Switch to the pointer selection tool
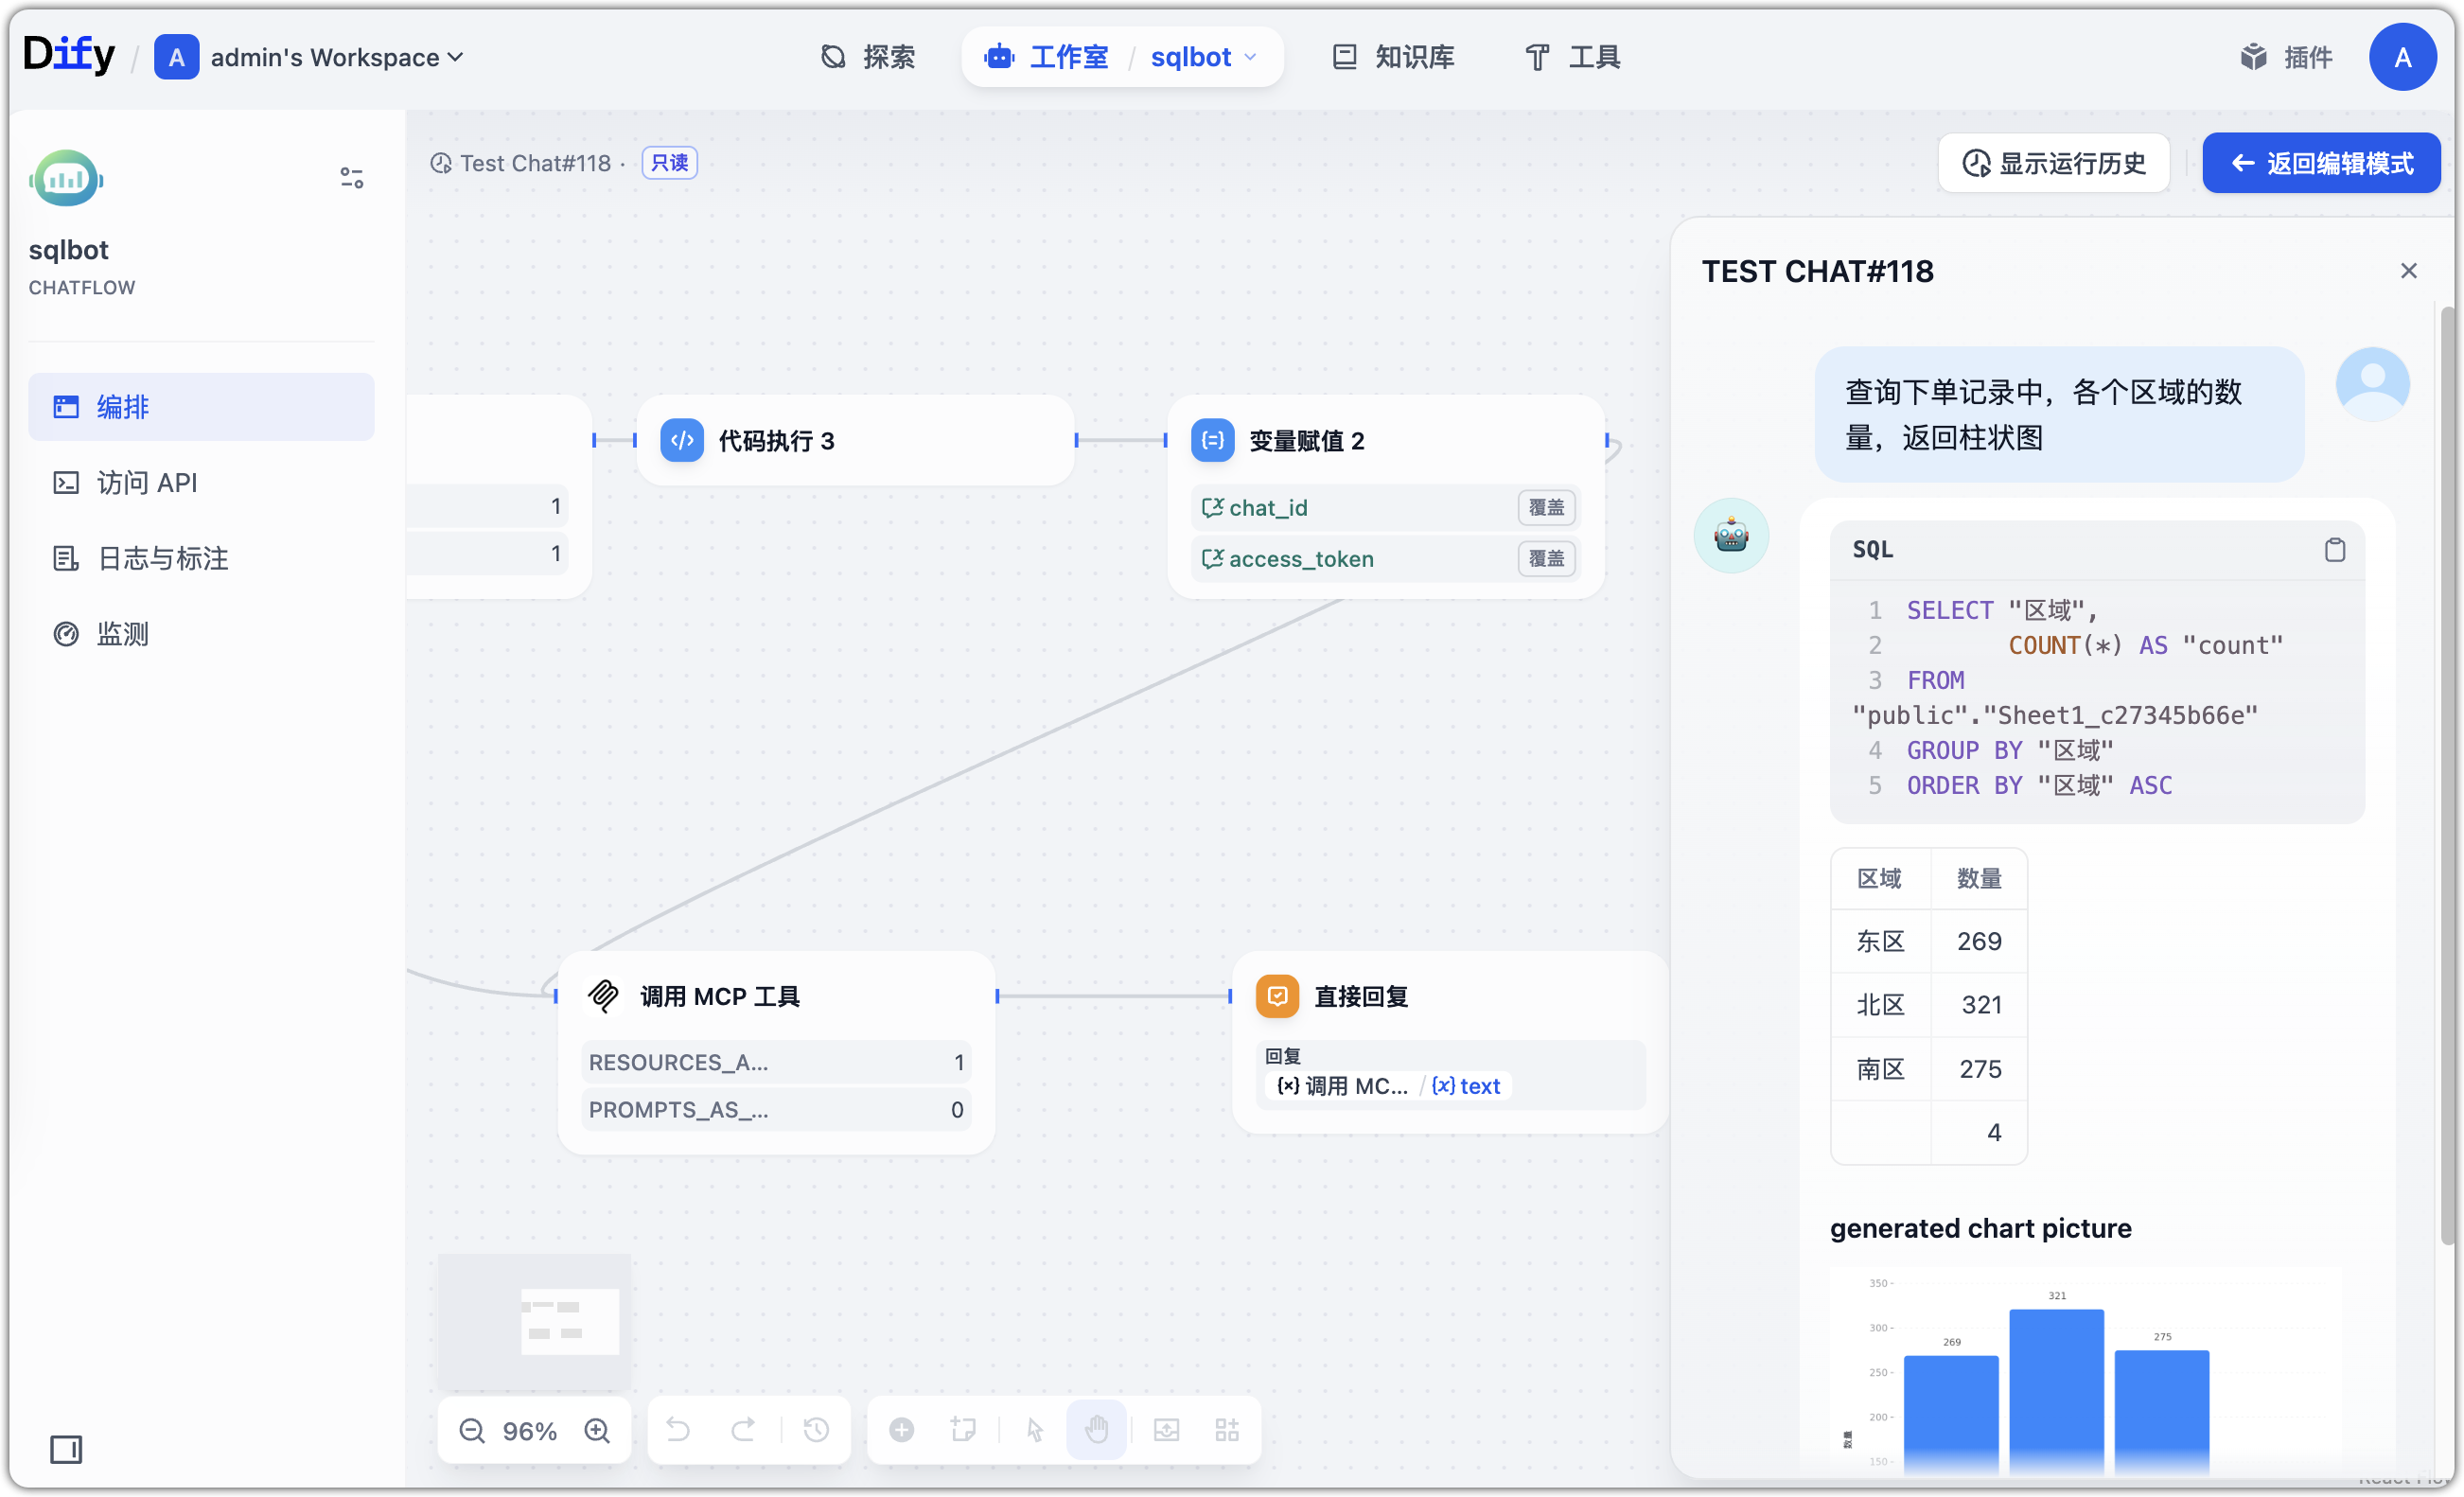Image resolution: width=2464 pixels, height=1497 pixels. (1035, 1431)
